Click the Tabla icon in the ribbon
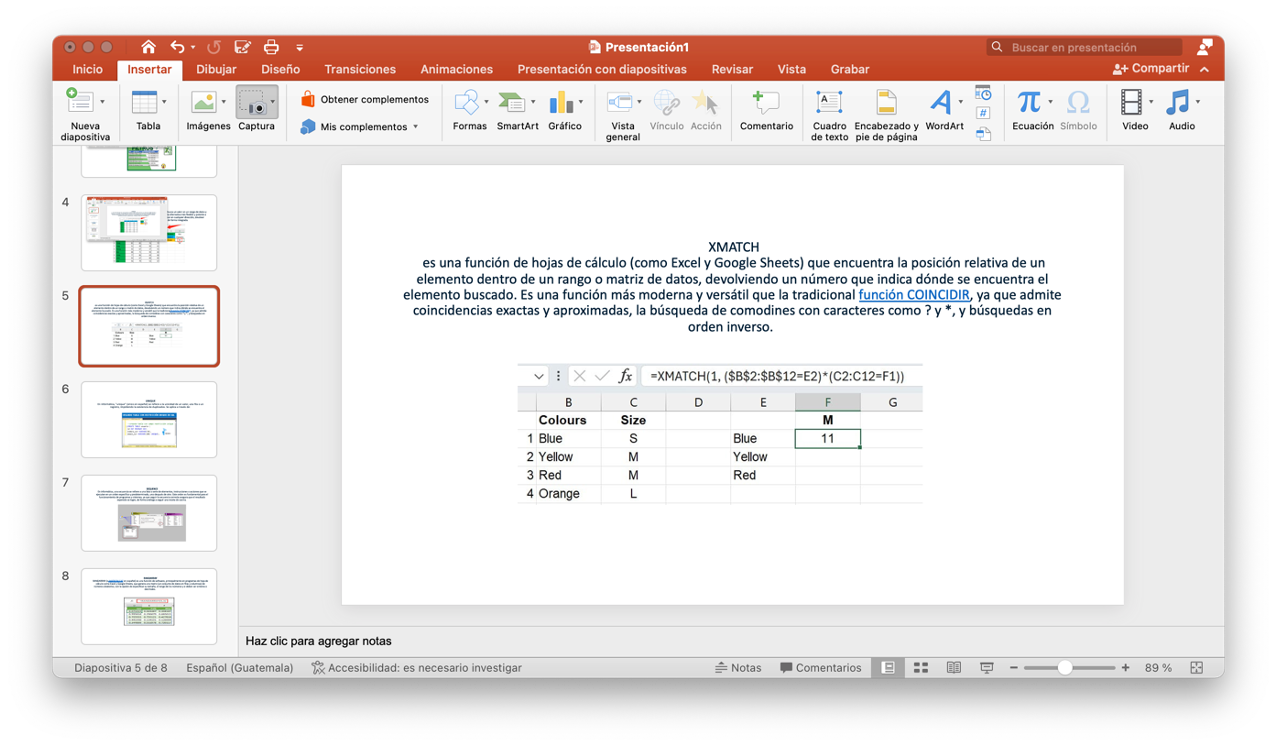 (x=145, y=103)
